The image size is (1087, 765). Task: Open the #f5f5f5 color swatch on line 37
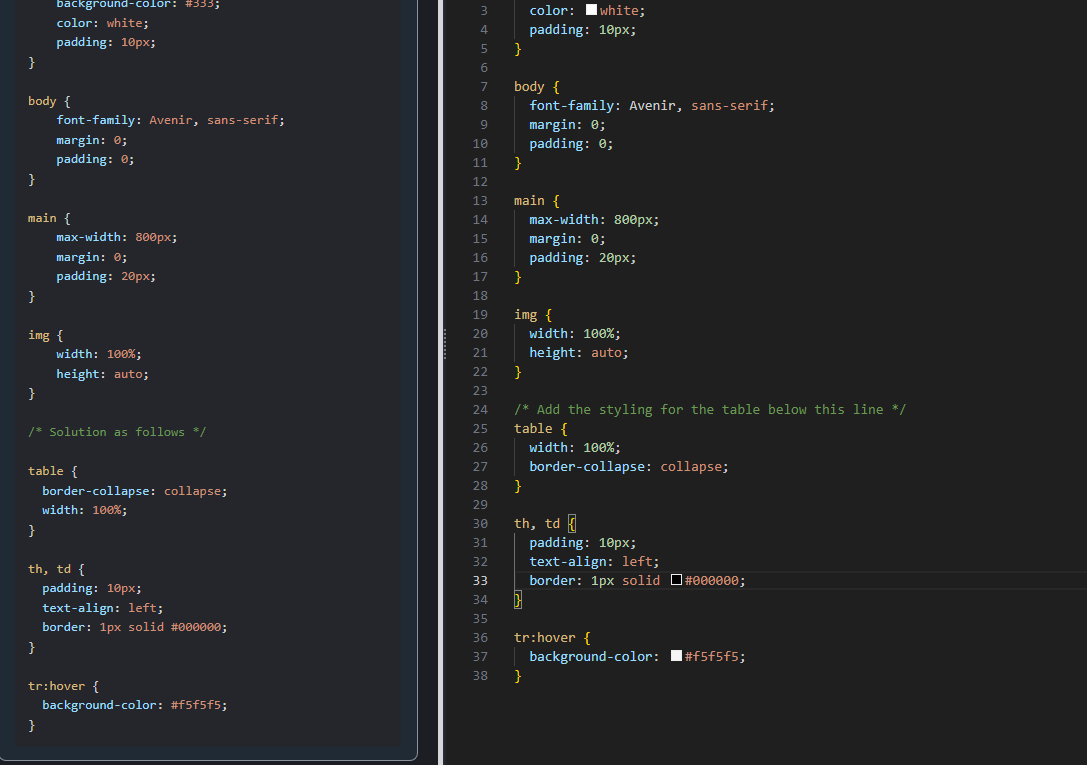point(677,656)
